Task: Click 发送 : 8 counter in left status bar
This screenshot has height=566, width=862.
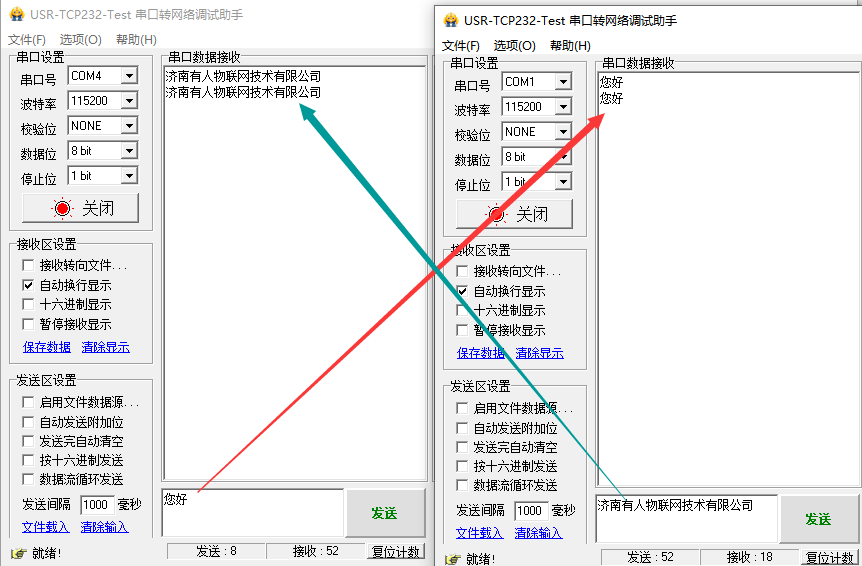Action: (x=217, y=551)
